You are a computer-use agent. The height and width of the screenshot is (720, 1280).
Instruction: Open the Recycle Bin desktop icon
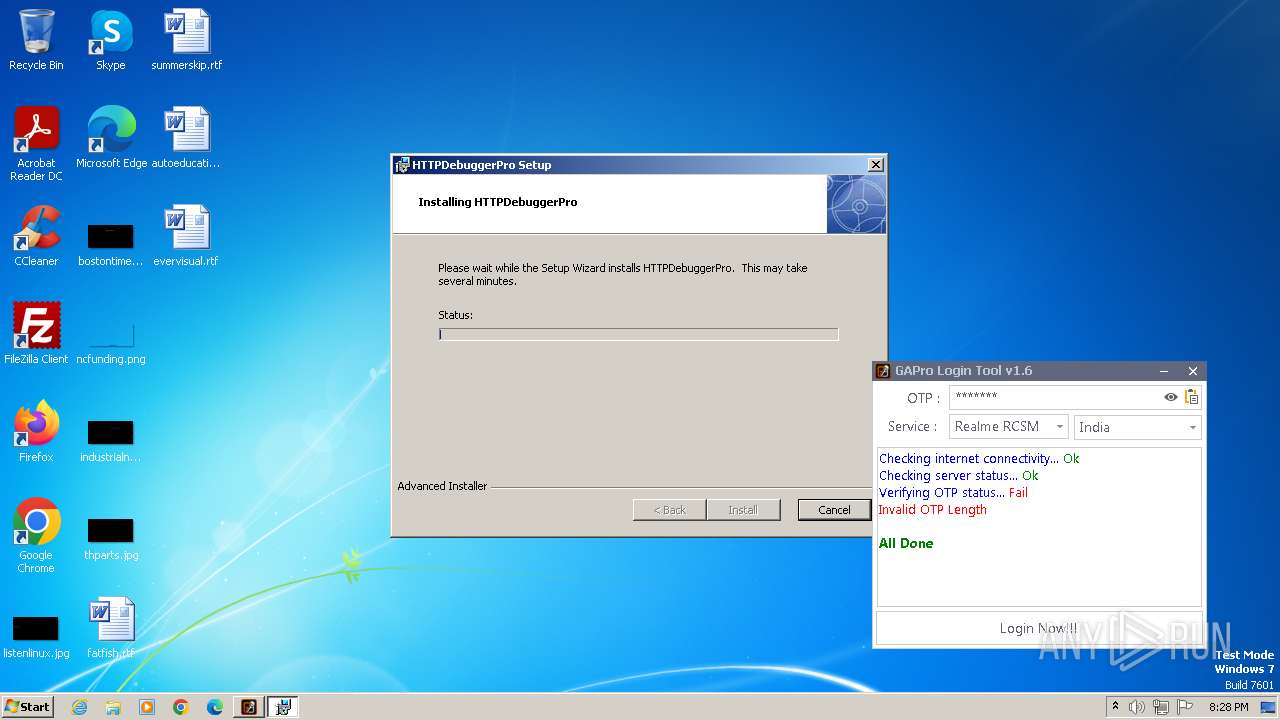36,40
